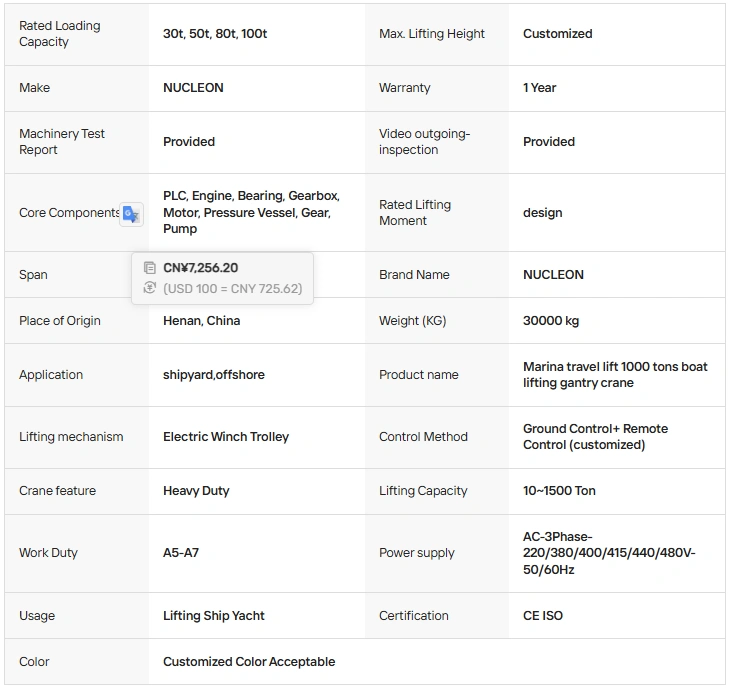Click the Marina travel lift product name text
This screenshot has width=731, height=688.
click(615, 375)
